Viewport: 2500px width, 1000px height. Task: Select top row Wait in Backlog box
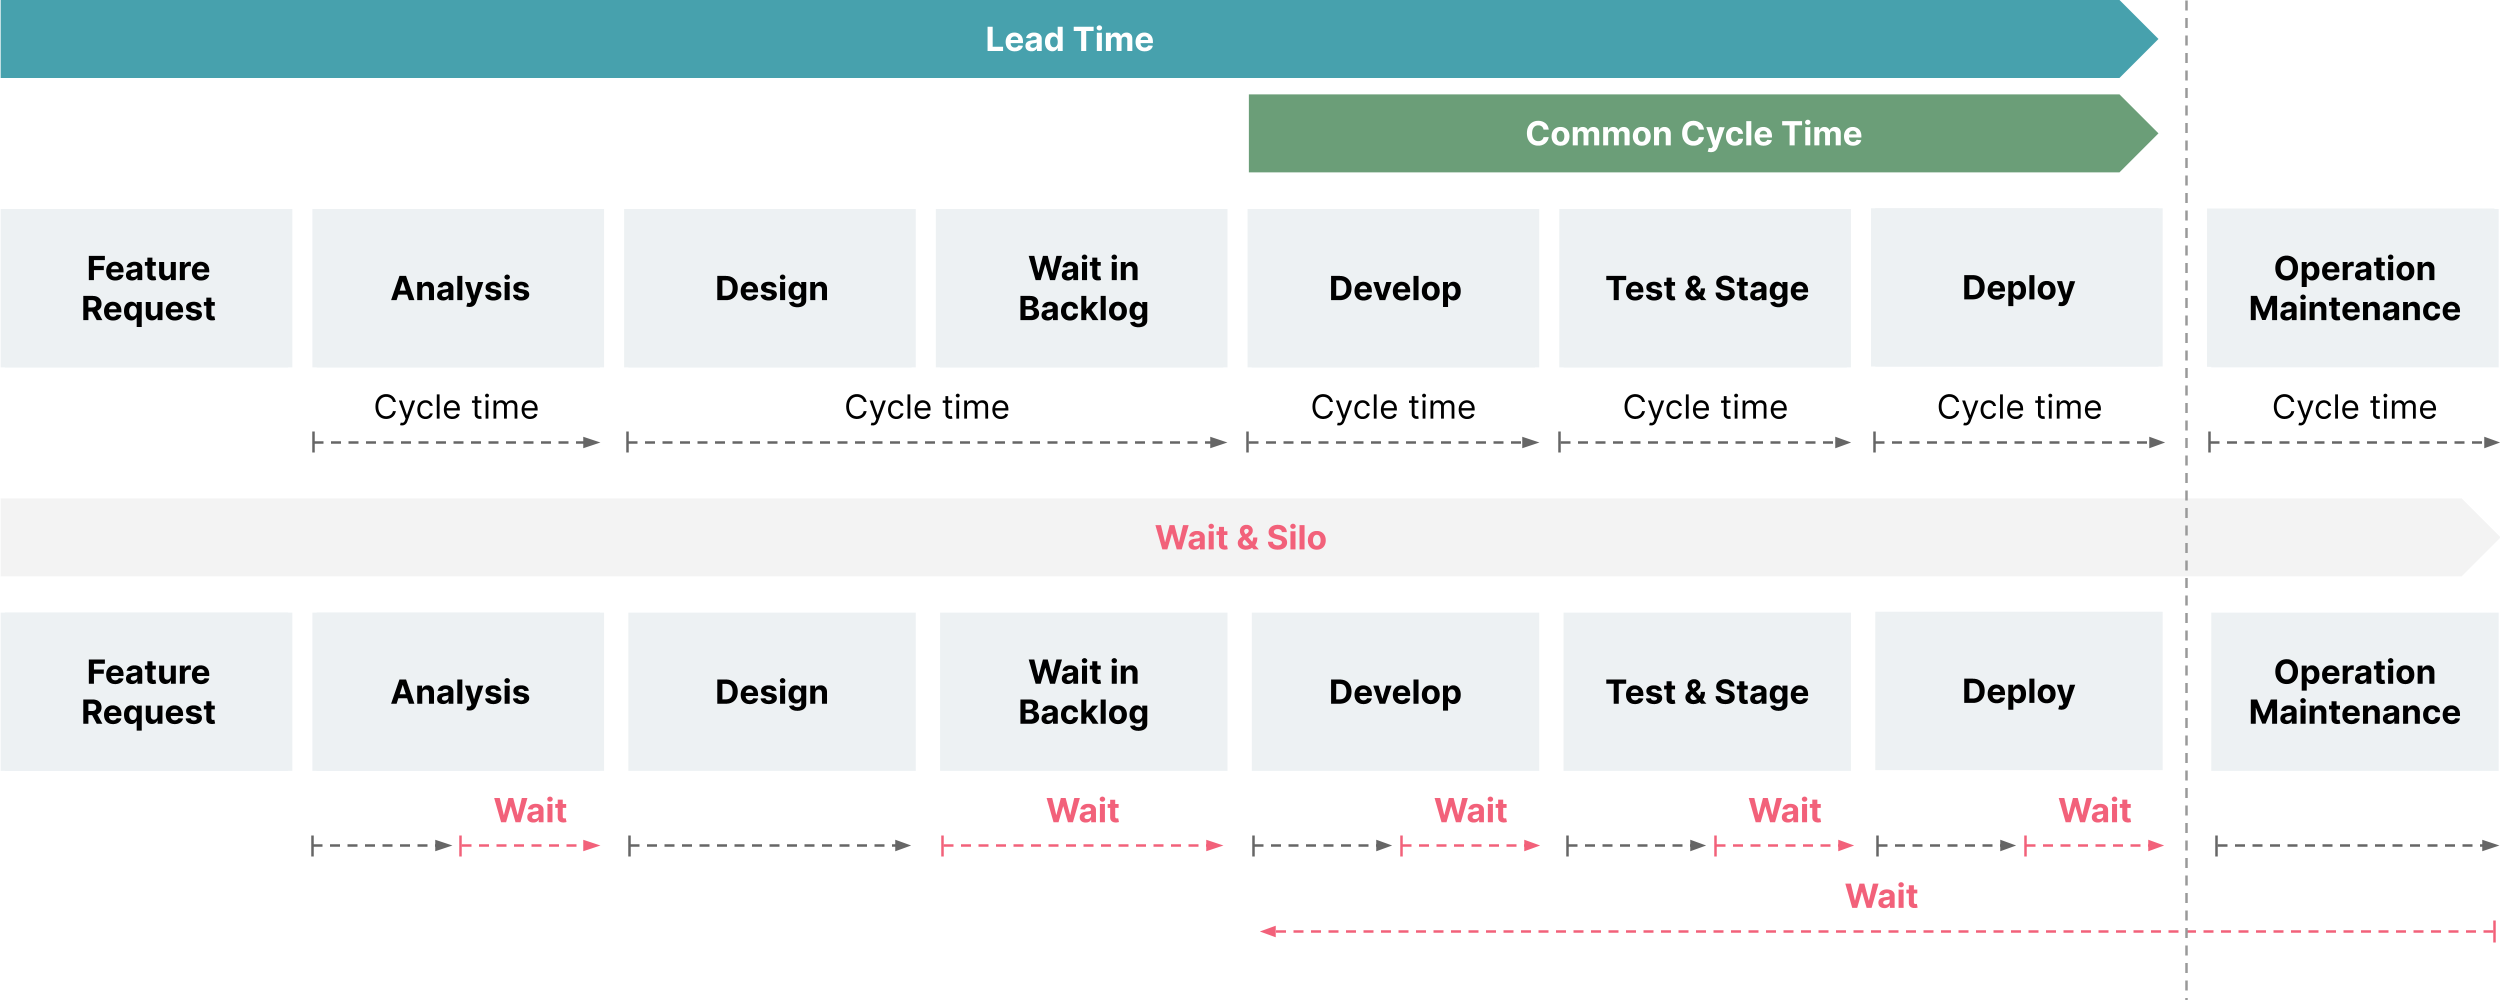point(1082,288)
